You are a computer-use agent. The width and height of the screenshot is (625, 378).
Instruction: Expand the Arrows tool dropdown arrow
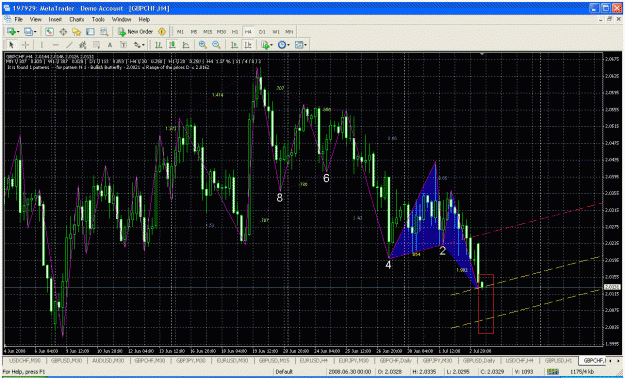click(143, 45)
